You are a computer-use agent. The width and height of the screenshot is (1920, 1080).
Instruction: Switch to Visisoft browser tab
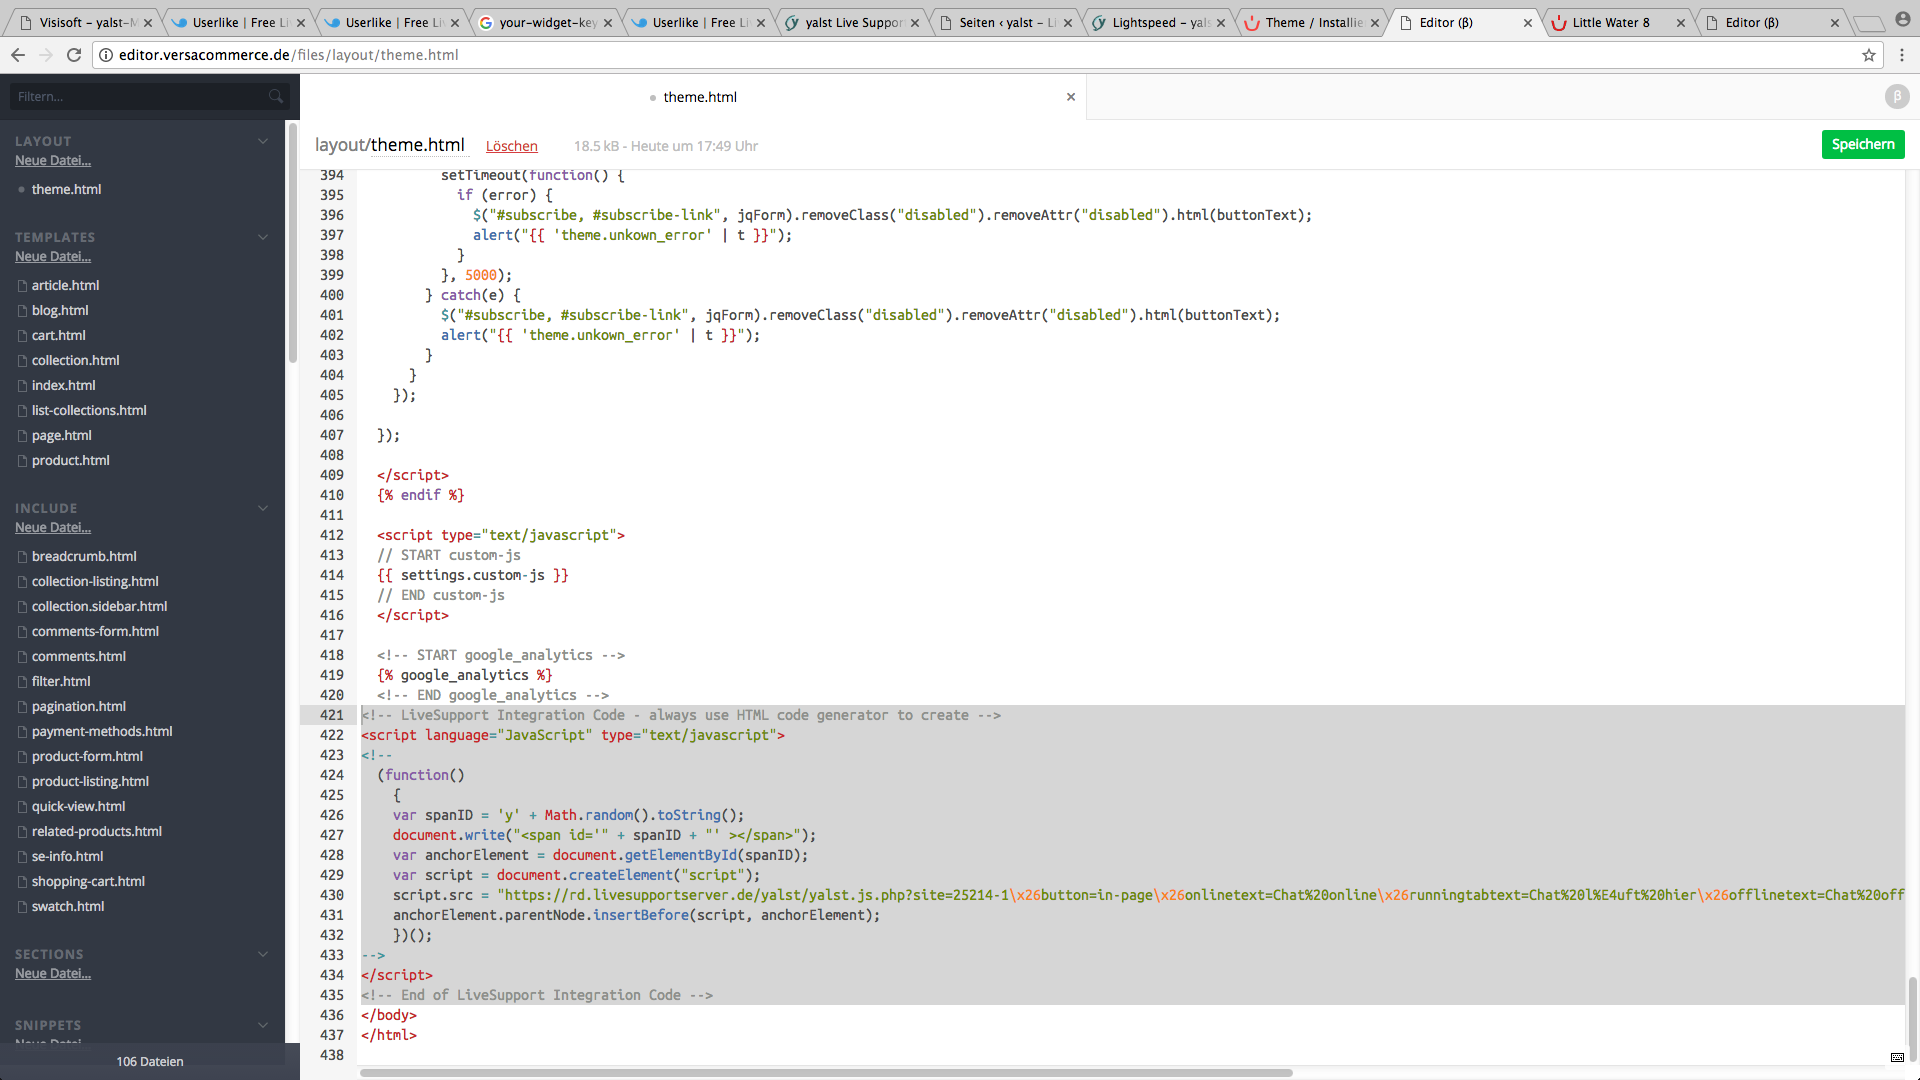click(x=85, y=22)
